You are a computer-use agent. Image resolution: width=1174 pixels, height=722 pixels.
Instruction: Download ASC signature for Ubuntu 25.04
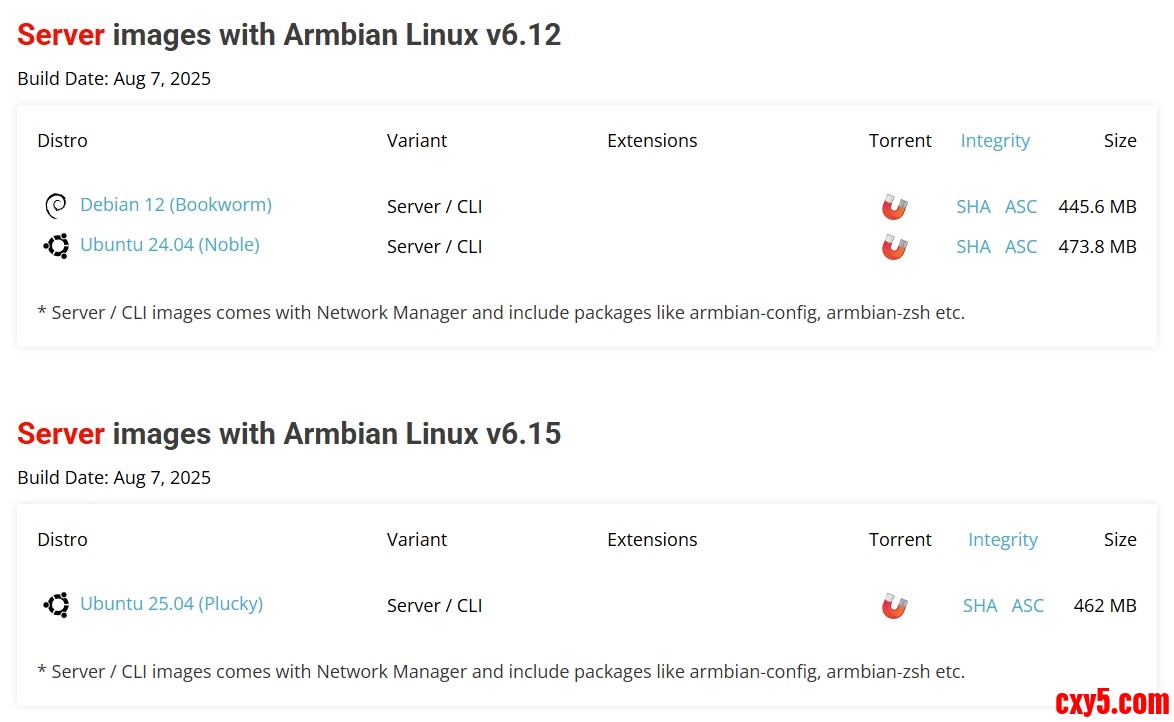(x=1027, y=606)
